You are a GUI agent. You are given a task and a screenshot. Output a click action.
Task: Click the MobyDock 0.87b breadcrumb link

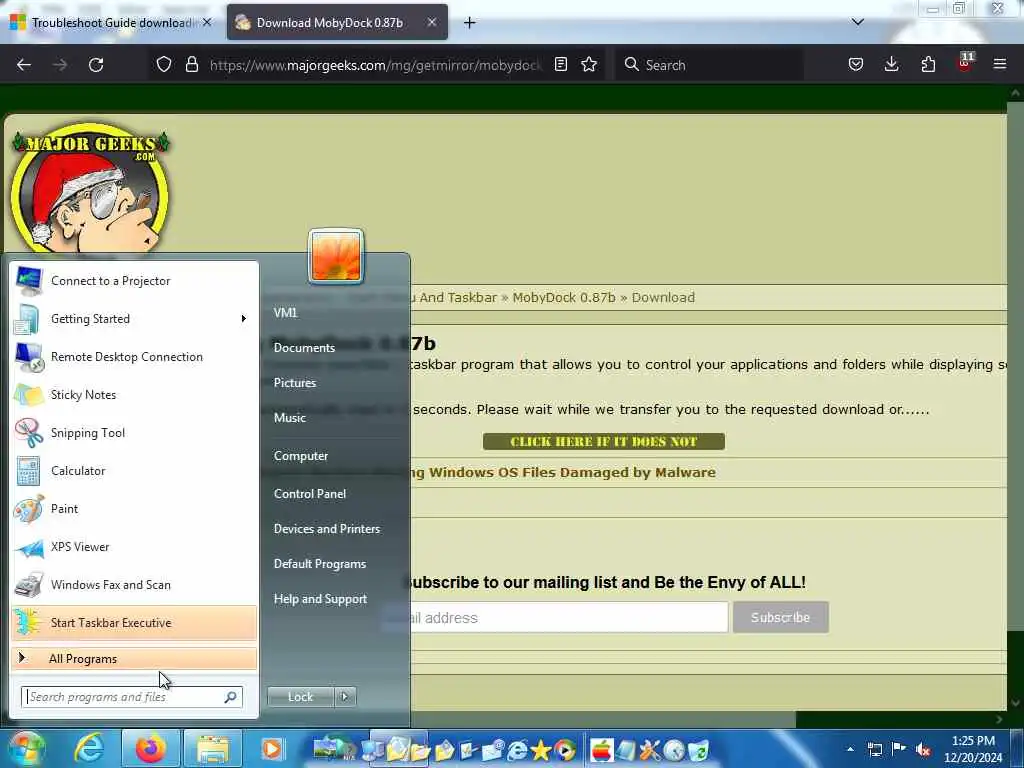[x=564, y=297]
